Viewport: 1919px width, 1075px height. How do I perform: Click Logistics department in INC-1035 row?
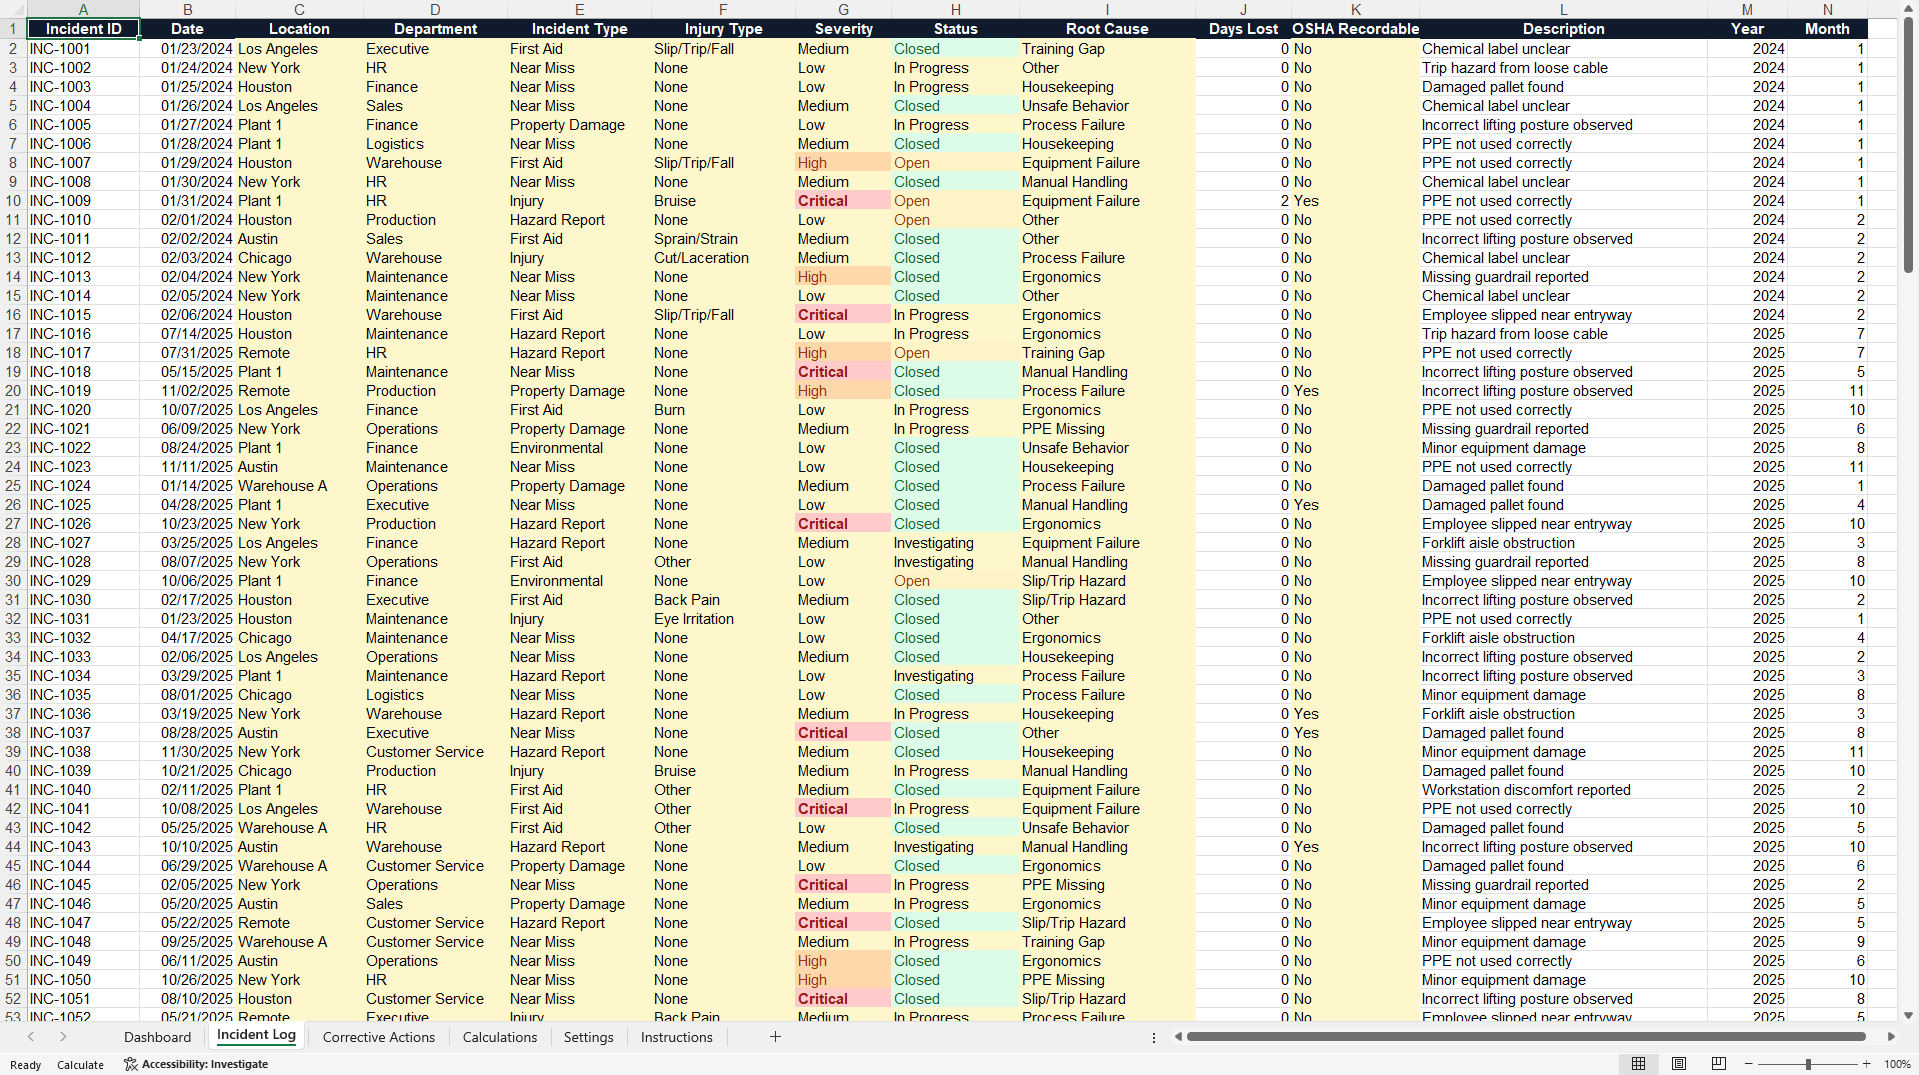pos(435,695)
